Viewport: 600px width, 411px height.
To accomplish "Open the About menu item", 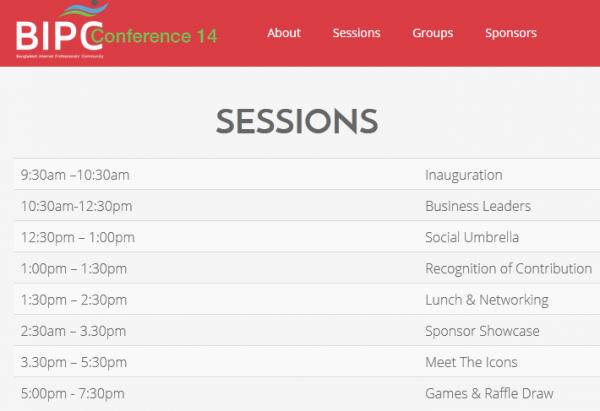I will click(x=284, y=33).
